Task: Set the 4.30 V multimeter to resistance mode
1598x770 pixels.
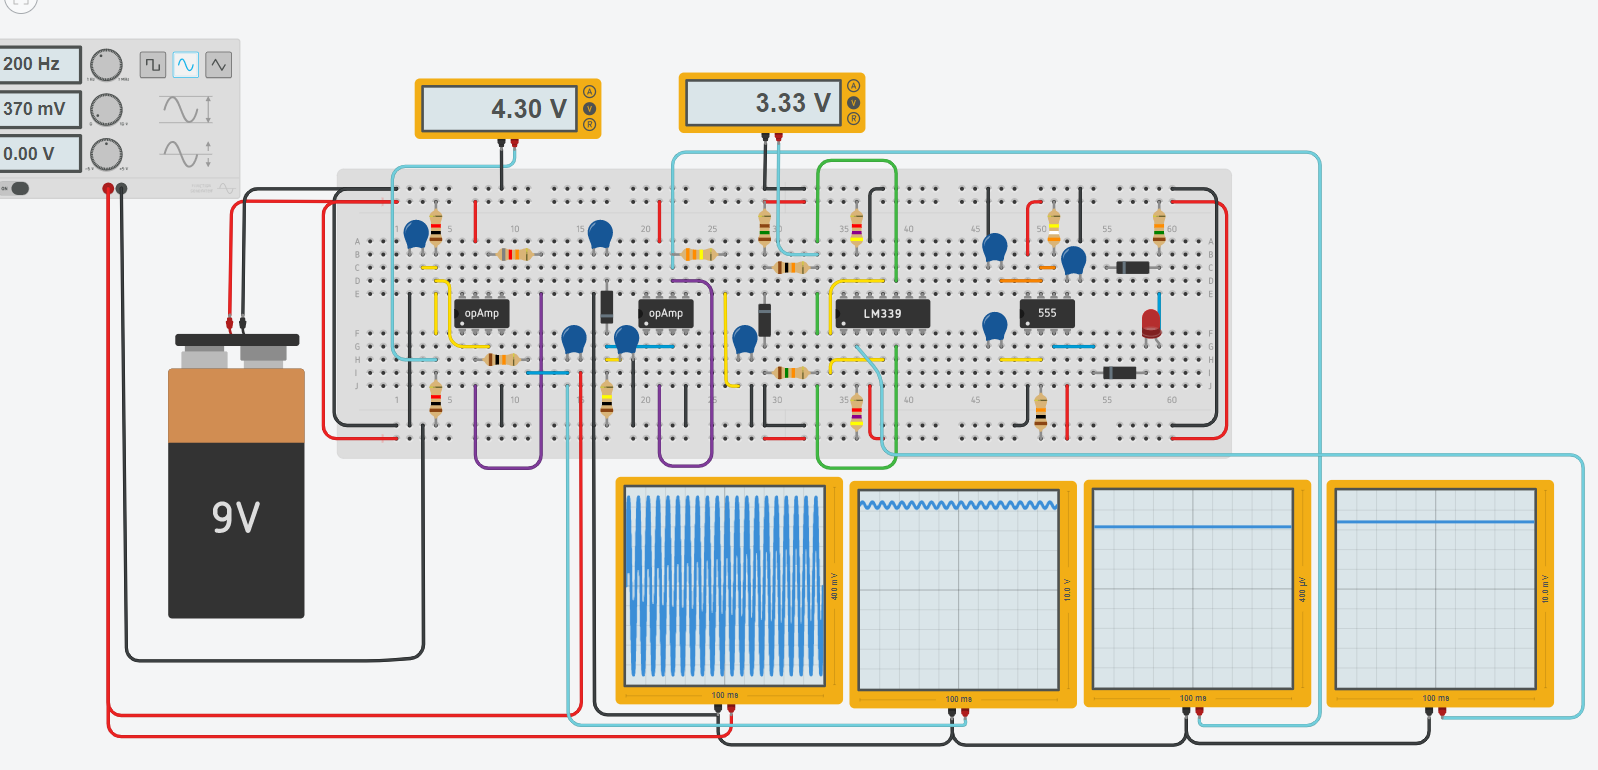Action: click(x=589, y=124)
